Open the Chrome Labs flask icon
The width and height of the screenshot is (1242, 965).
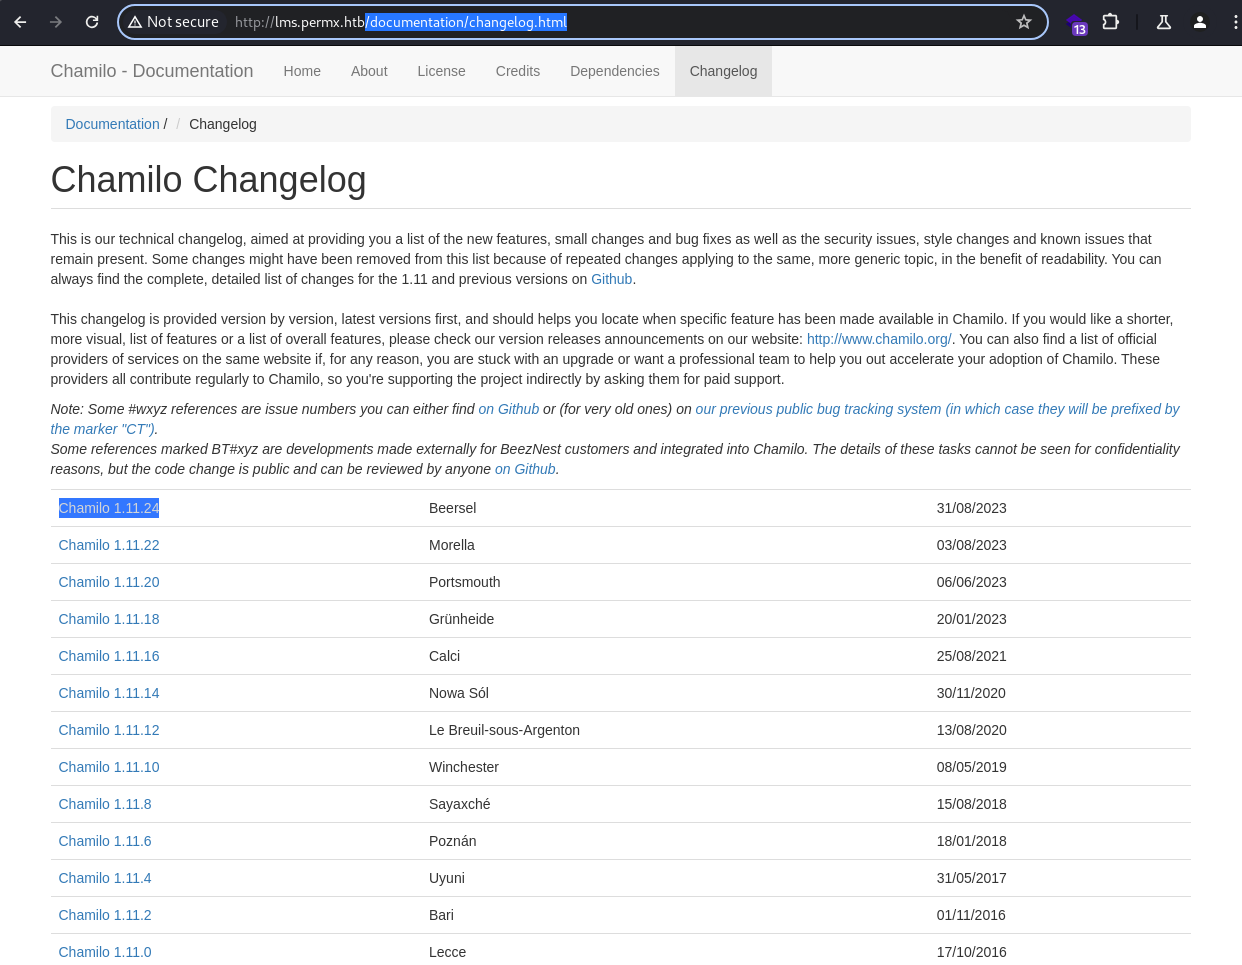coord(1164,22)
